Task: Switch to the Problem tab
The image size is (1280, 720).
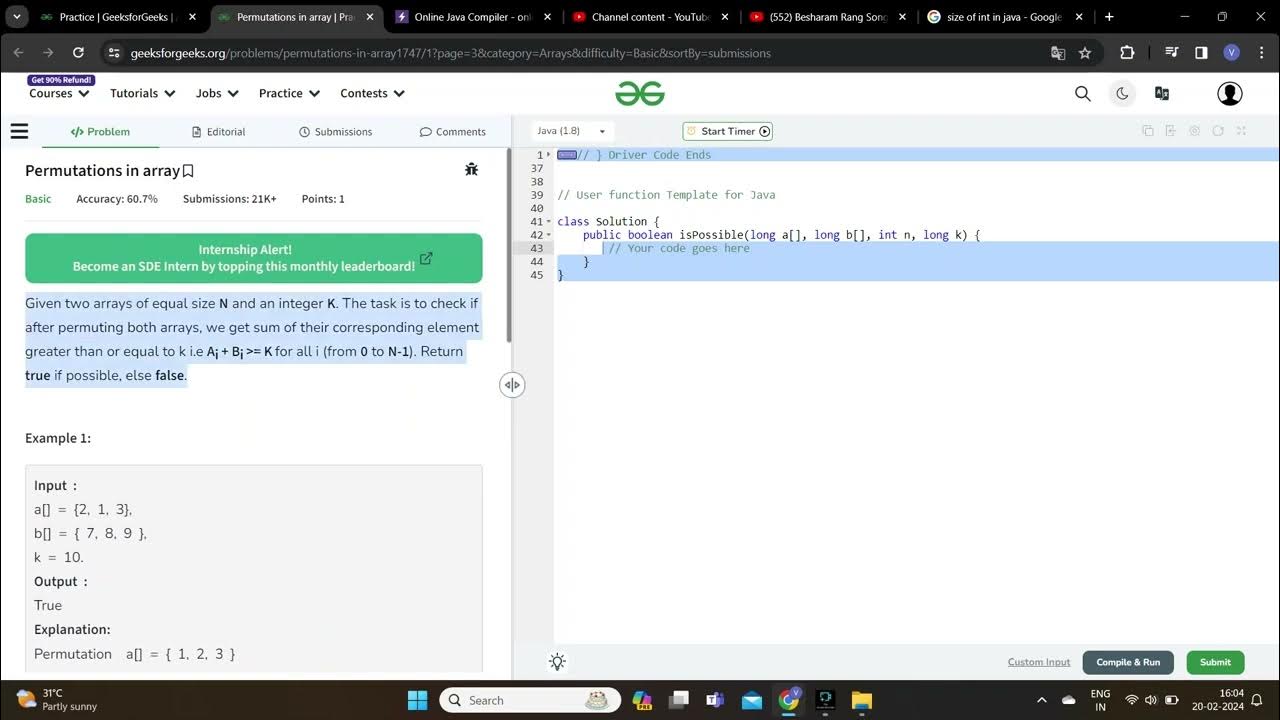Action: coord(100,131)
